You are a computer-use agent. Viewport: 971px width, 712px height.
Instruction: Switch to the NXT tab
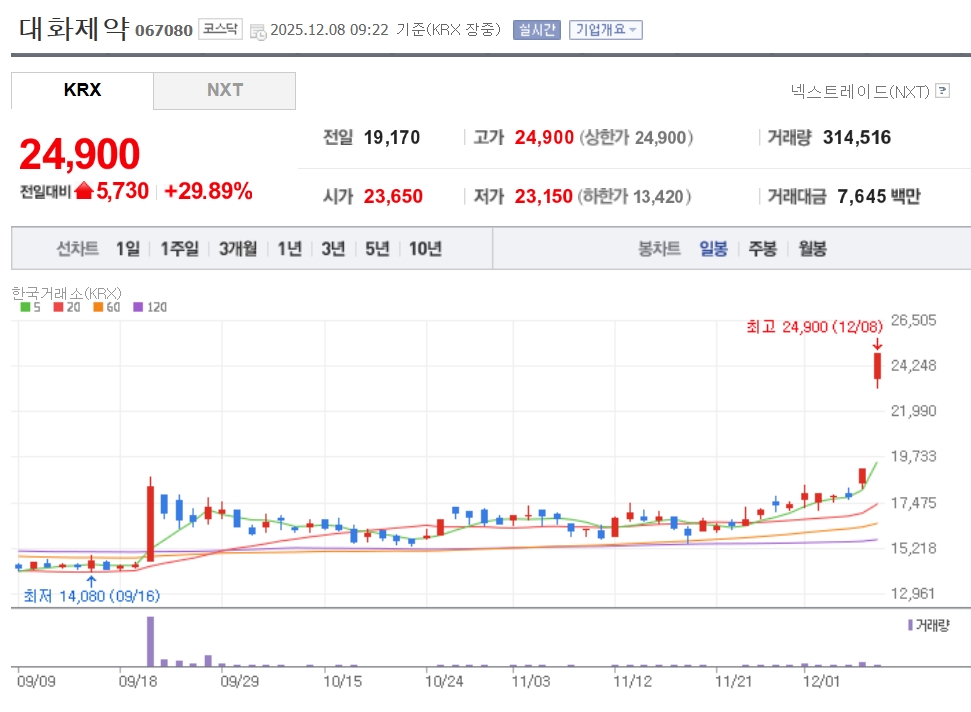tap(224, 90)
